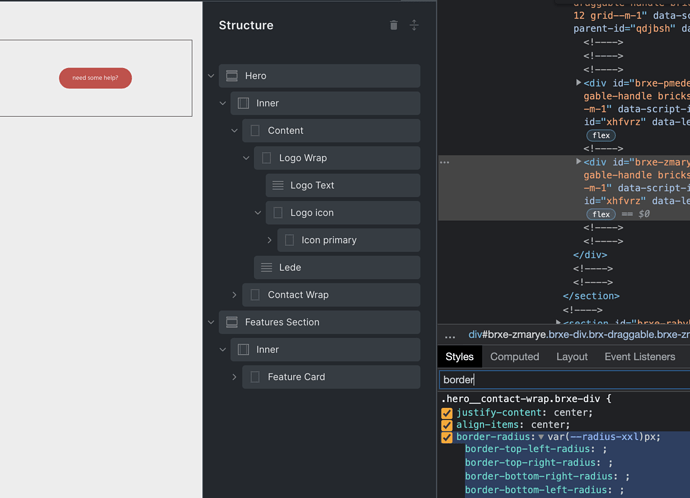This screenshot has width=690, height=498.
Task: Click the div icon of Logo icon row
Action: [278, 212]
